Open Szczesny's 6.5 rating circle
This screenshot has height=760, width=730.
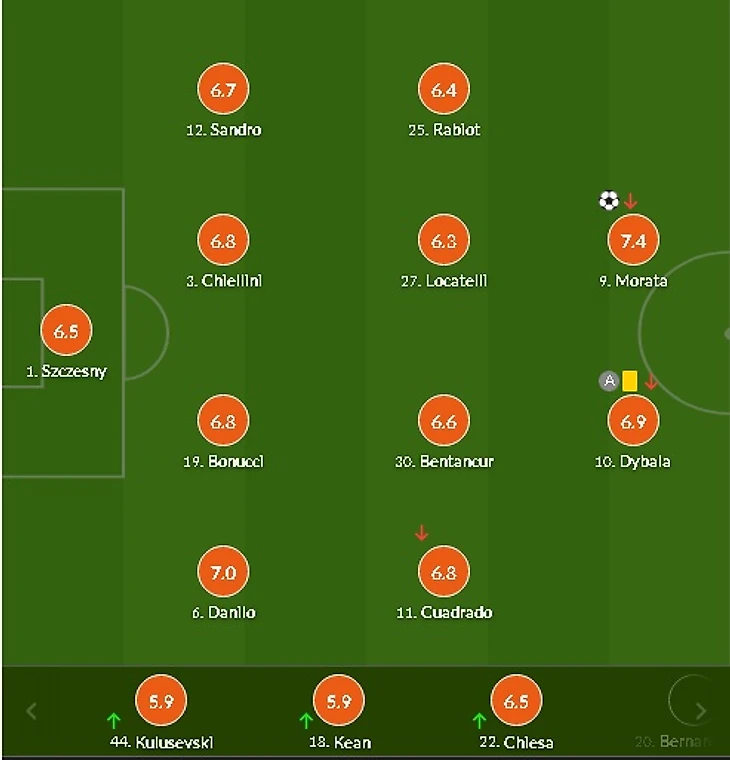[66, 331]
